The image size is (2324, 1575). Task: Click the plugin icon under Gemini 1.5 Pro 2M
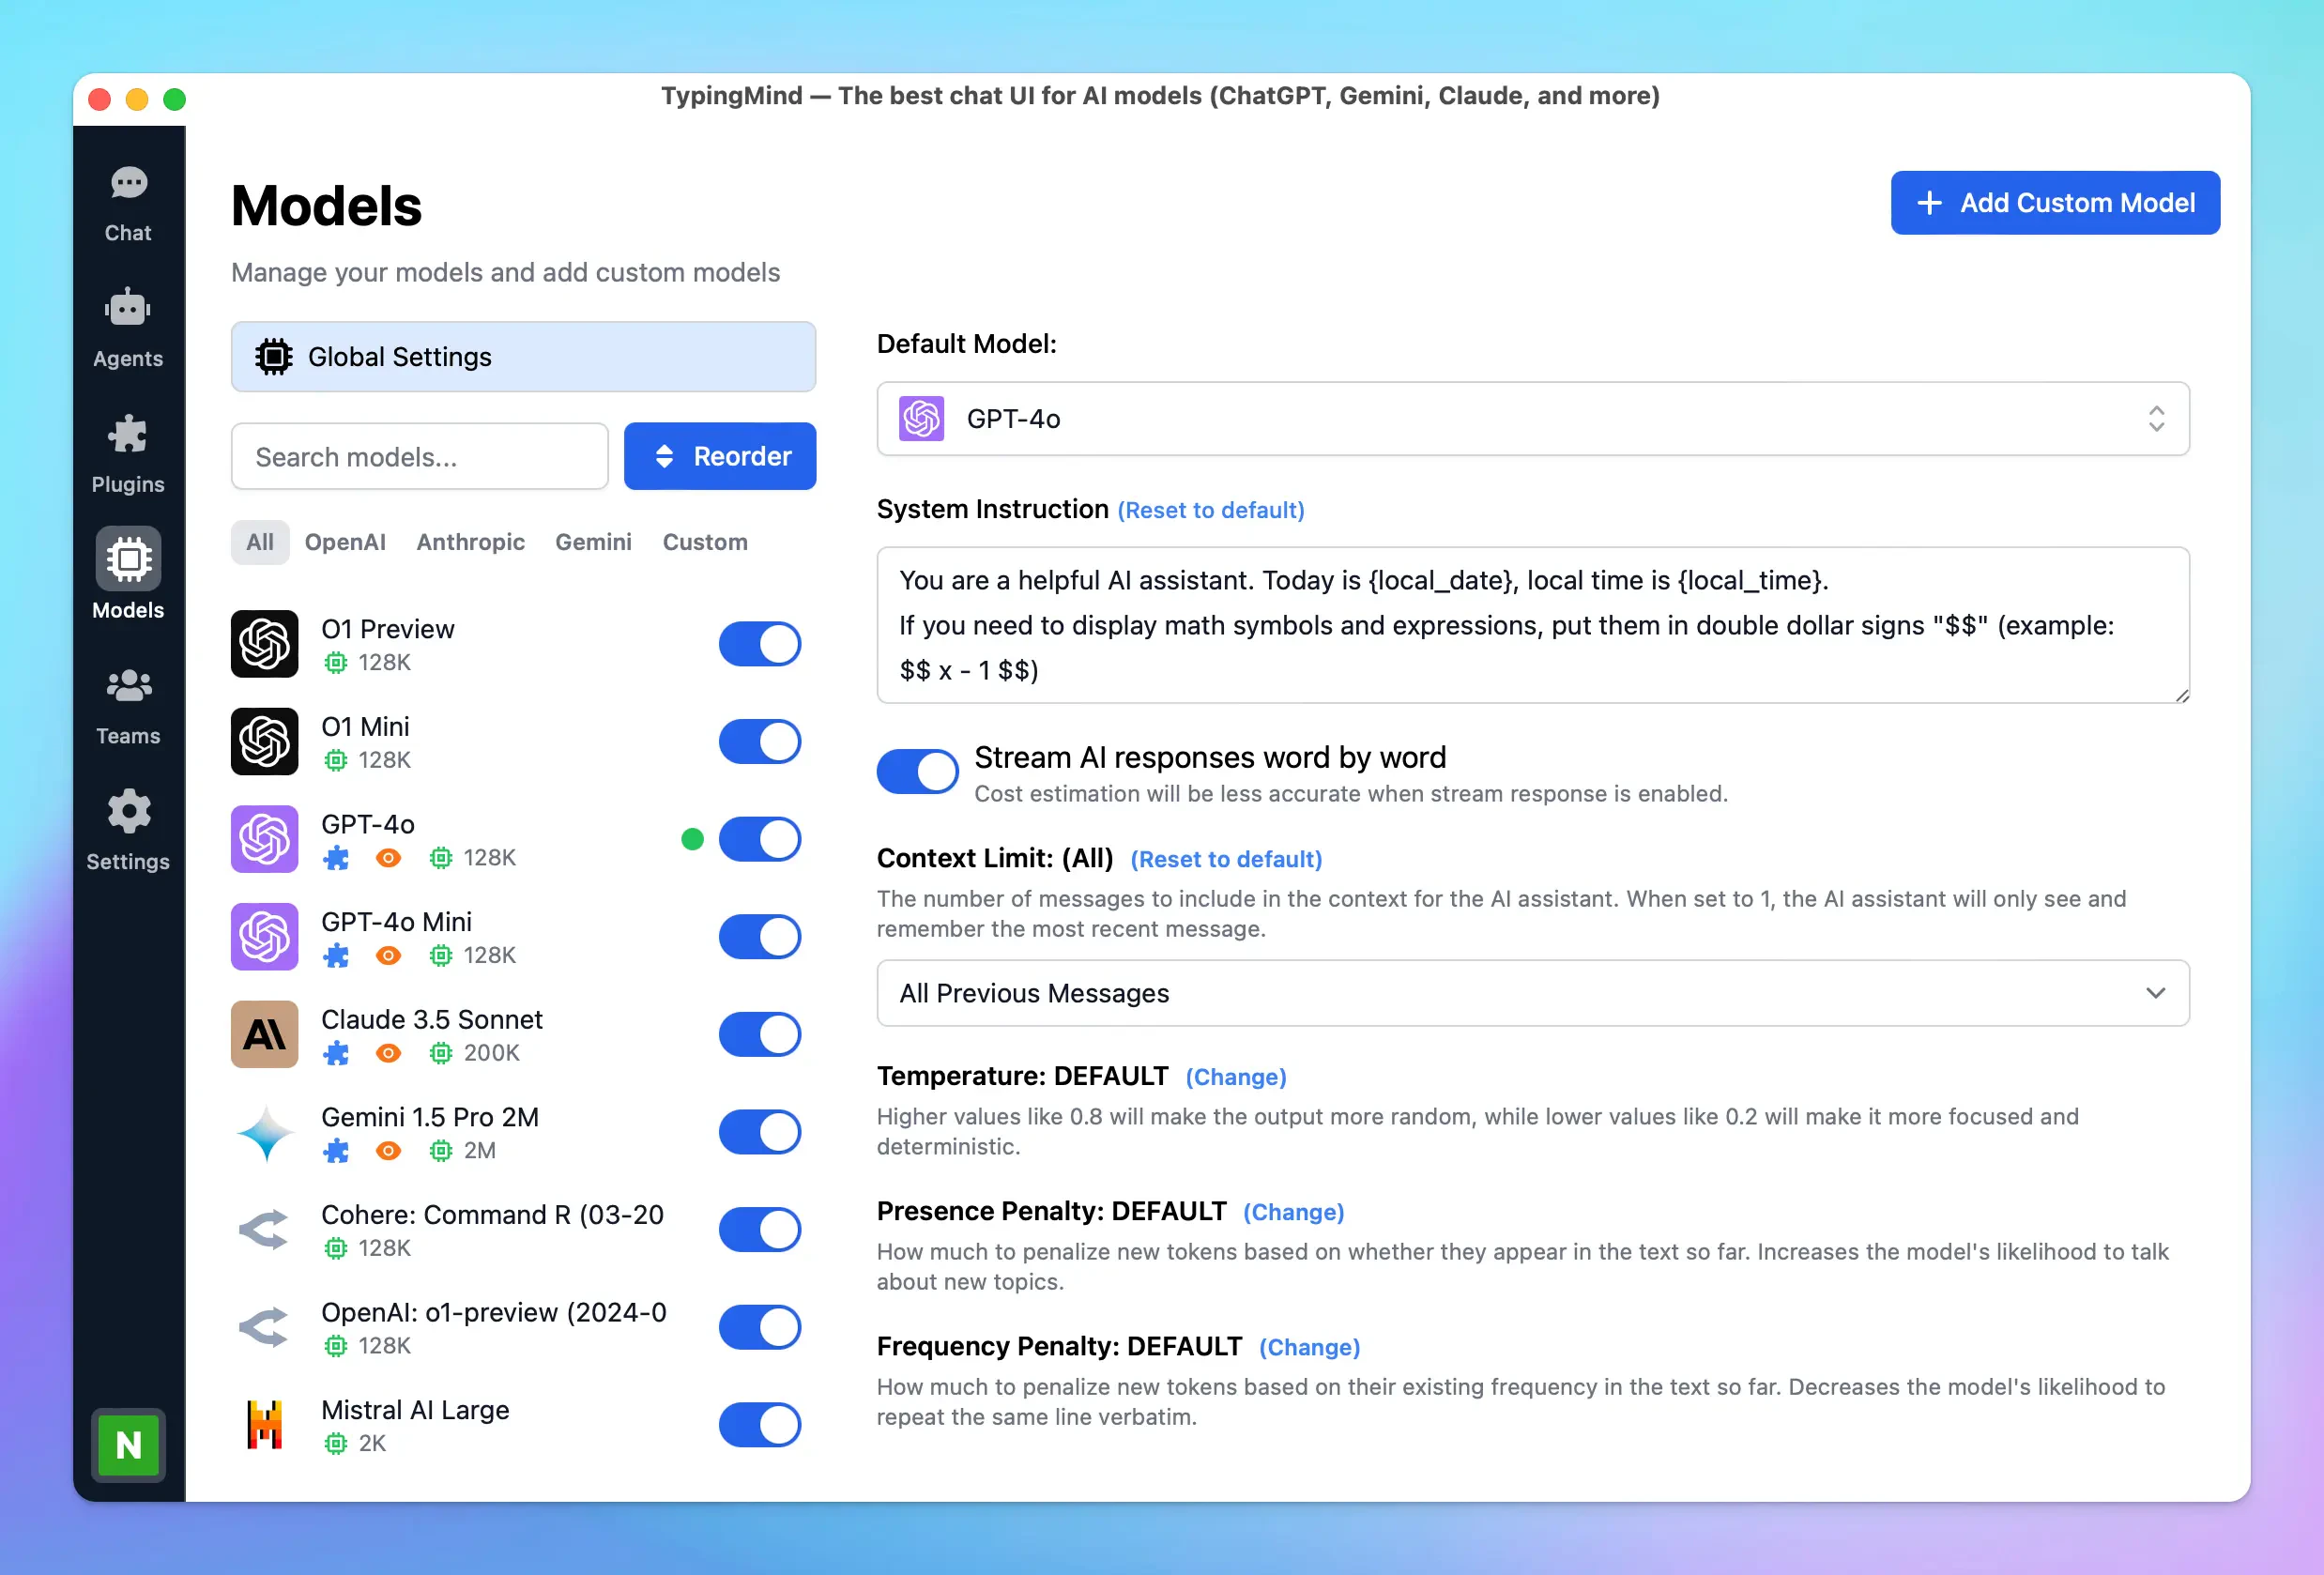tap(336, 1151)
